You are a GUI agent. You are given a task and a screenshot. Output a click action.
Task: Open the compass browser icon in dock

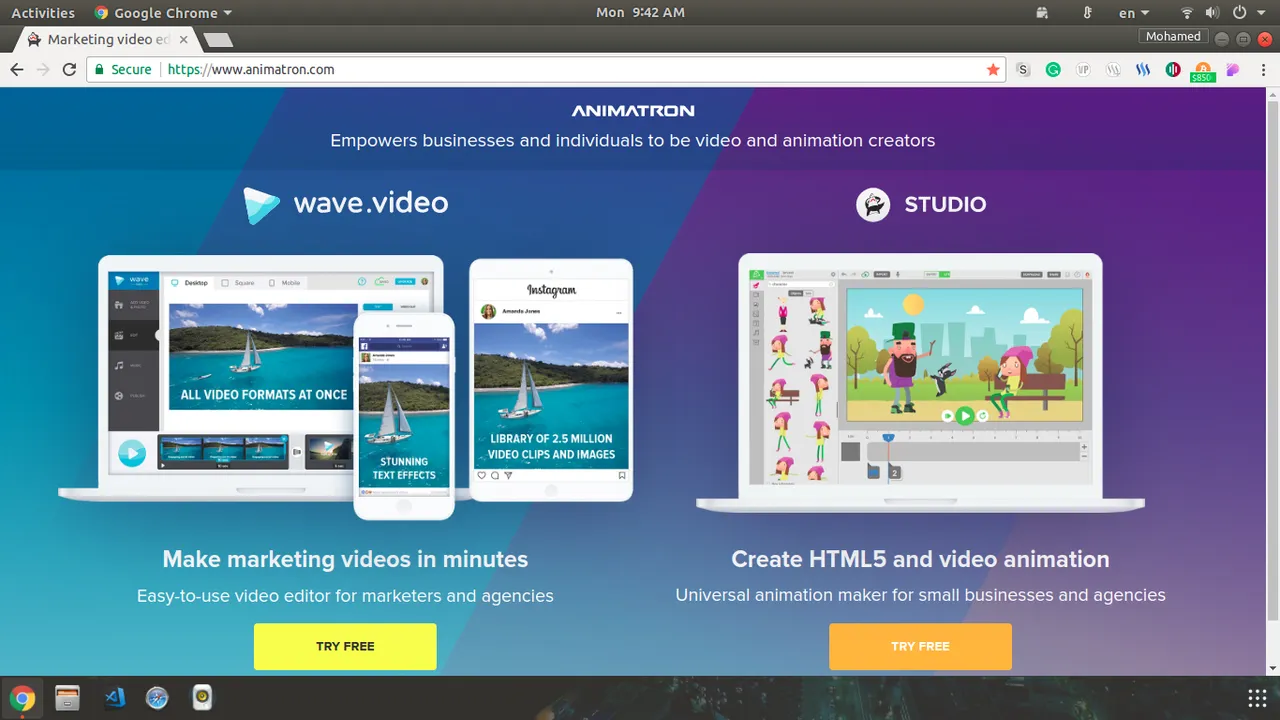(x=157, y=698)
